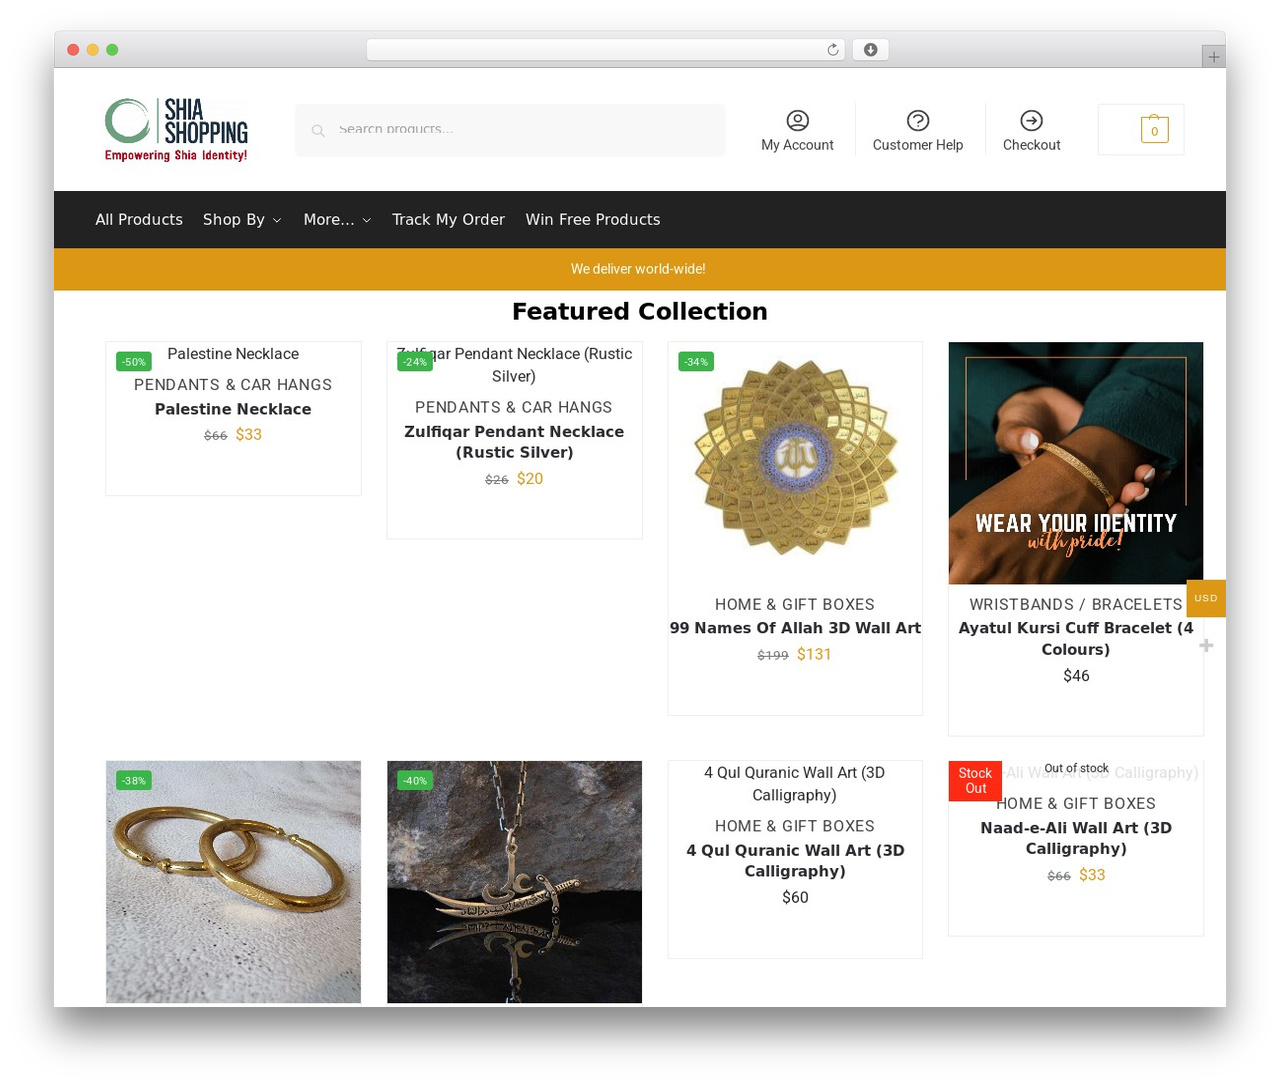Click the search products input field
Image resolution: width=1280 pixels, height=1084 pixels.
click(x=510, y=130)
